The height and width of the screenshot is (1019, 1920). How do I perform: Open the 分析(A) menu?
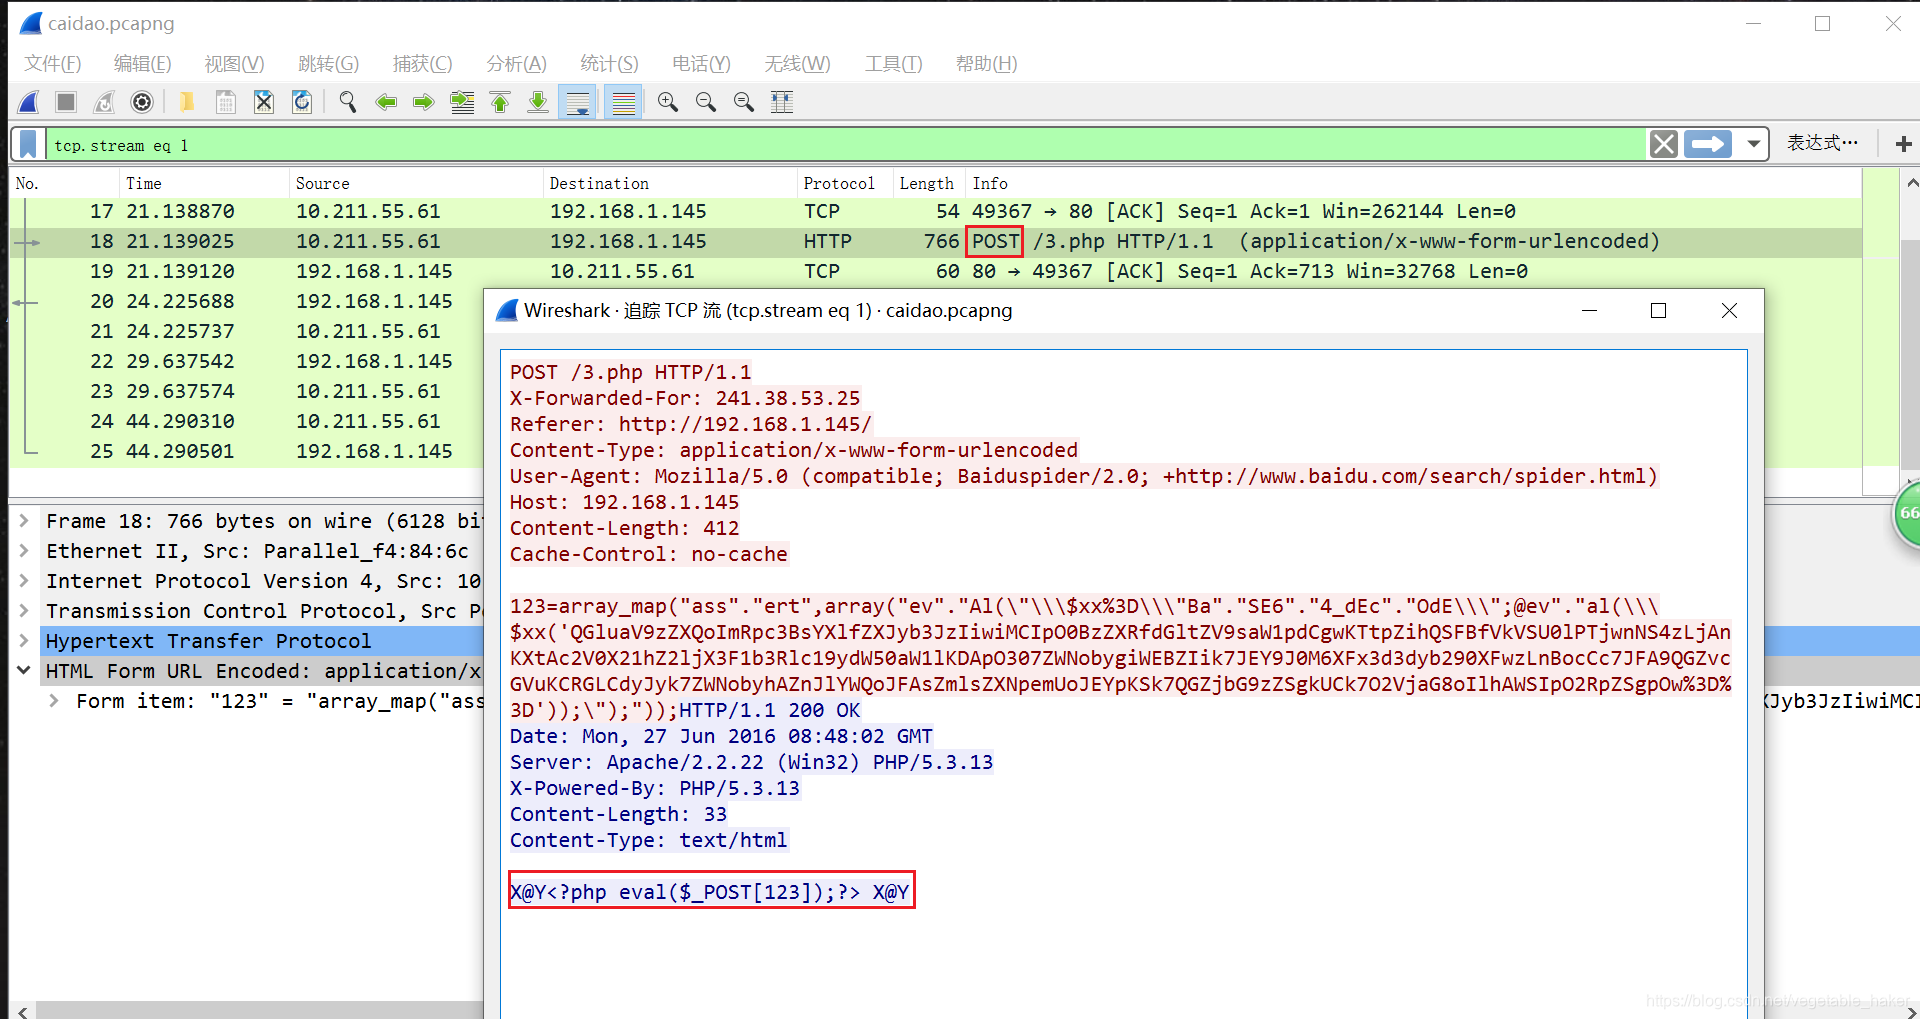(x=516, y=64)
